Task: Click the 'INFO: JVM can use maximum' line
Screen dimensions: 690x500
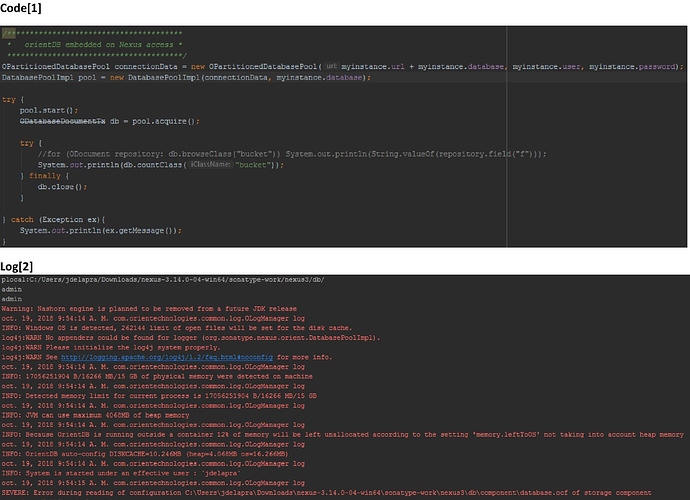Action: [x=95, y=415]
